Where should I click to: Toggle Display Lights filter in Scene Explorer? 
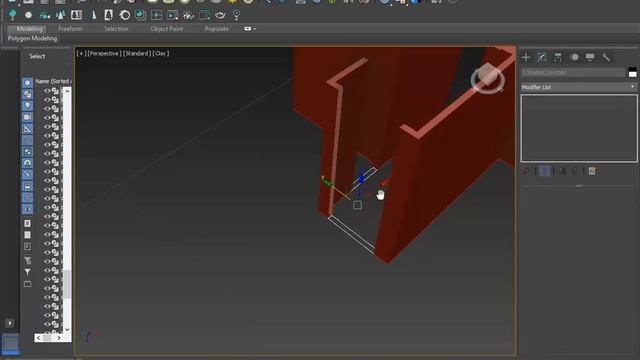(x=27, y=105)
